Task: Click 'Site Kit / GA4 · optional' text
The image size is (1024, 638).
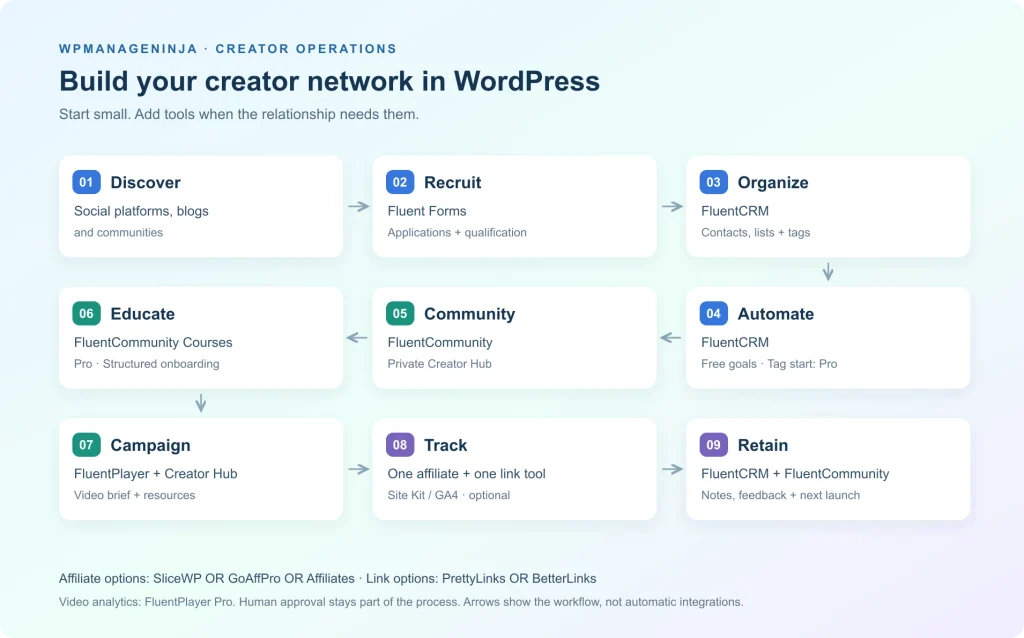Action: pyautogui.click(x=449, y=495)
